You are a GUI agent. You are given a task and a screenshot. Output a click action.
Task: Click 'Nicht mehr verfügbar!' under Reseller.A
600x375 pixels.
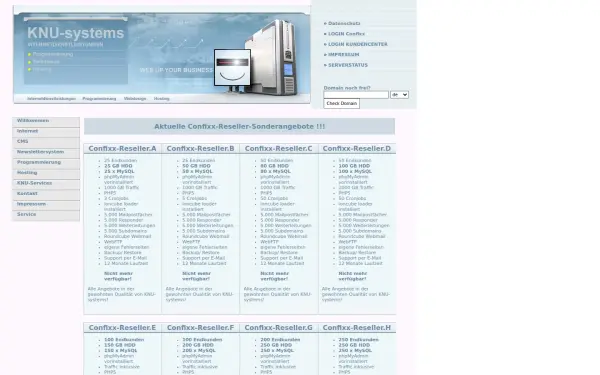click(x=118, y=276)
